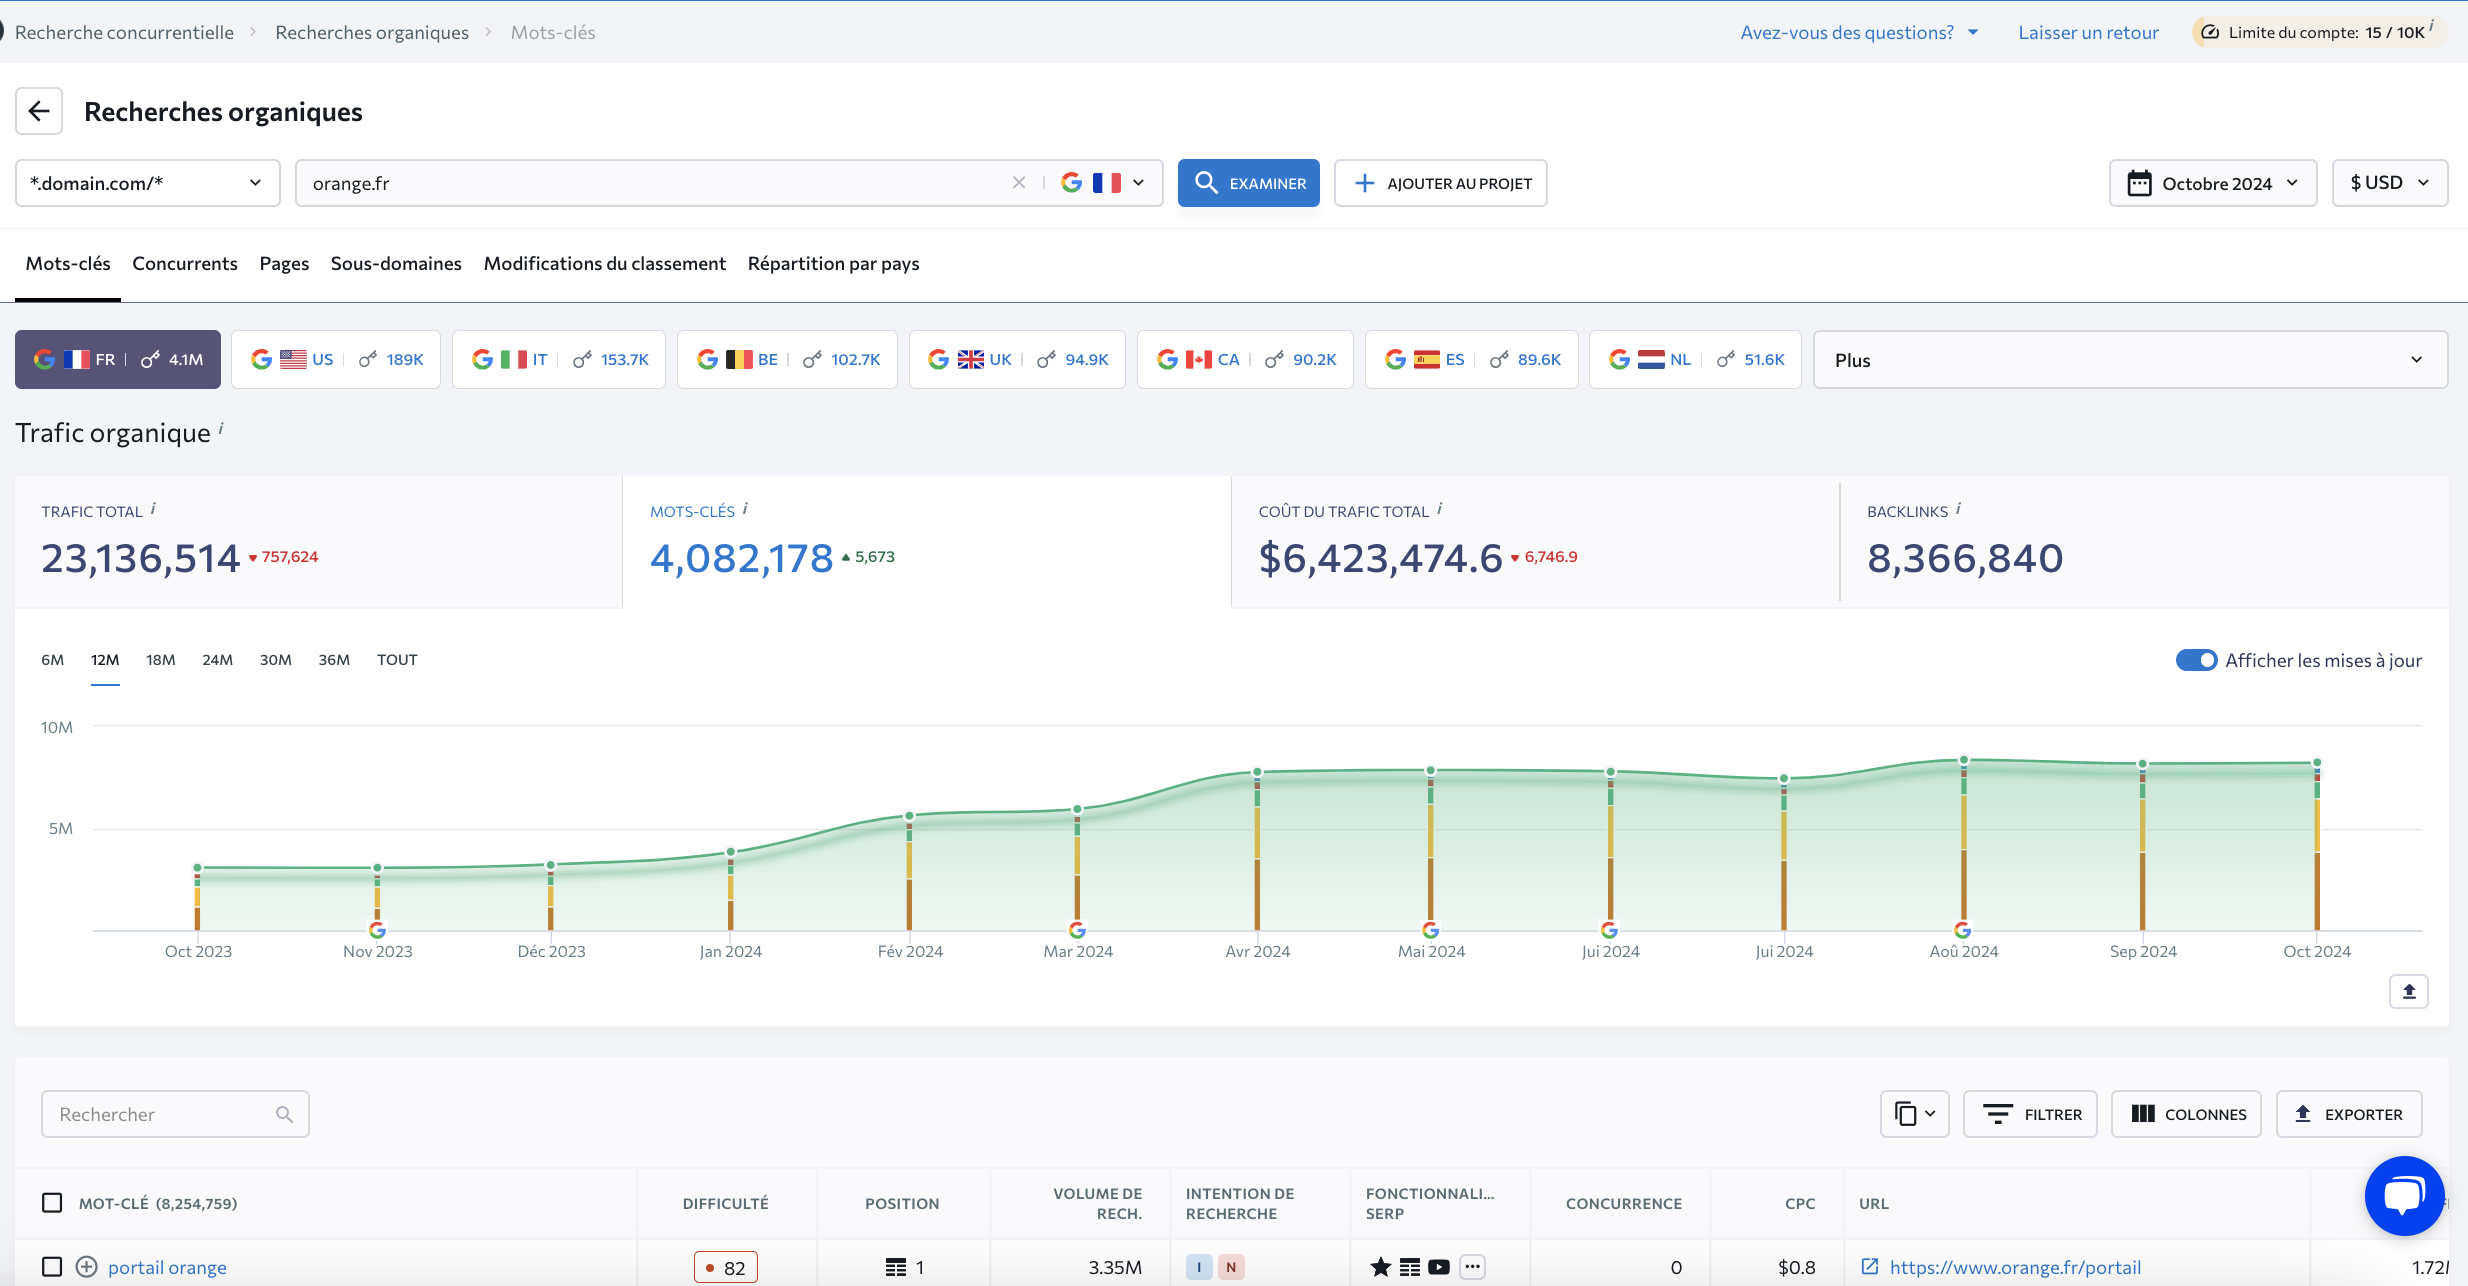2468x1286 pixels.
Task: Select the 36M time range
Action: 334,660
